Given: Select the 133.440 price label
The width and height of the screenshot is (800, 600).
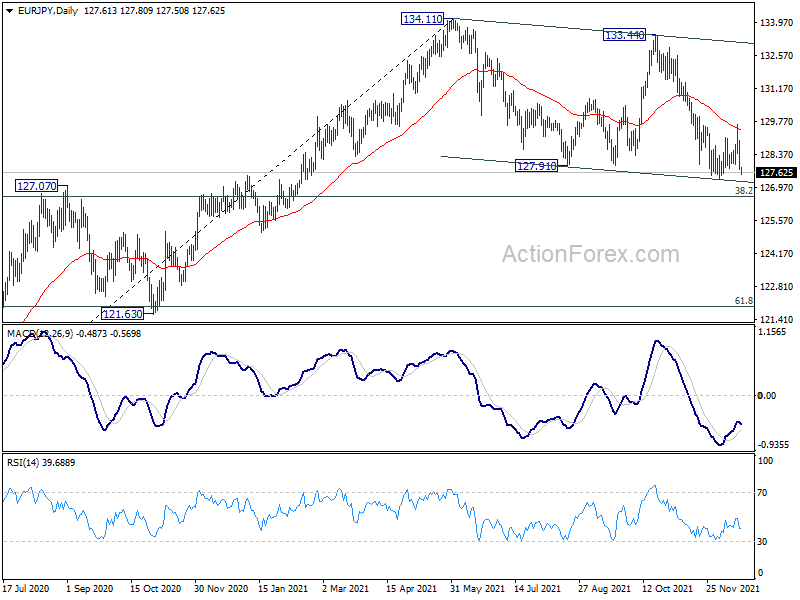Looking at the screenshot, I should 624,35.
